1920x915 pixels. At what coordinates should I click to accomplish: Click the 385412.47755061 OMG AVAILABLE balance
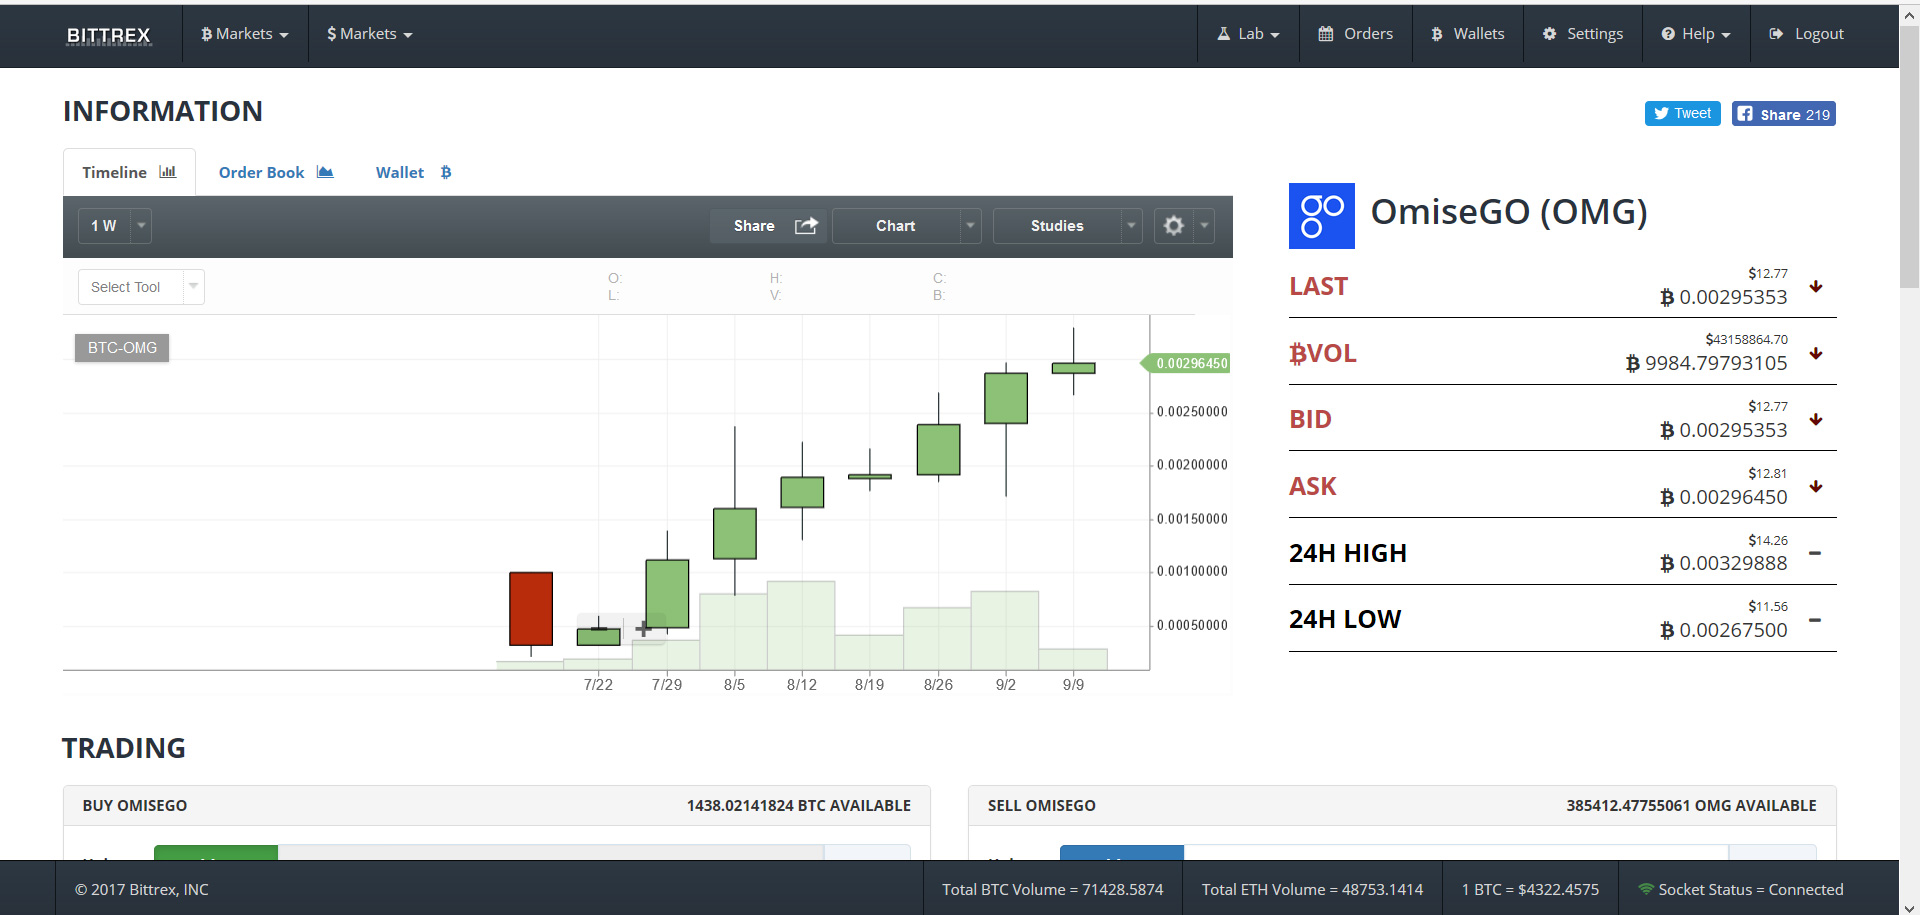pyautogui.click(x=1691, y=806)
